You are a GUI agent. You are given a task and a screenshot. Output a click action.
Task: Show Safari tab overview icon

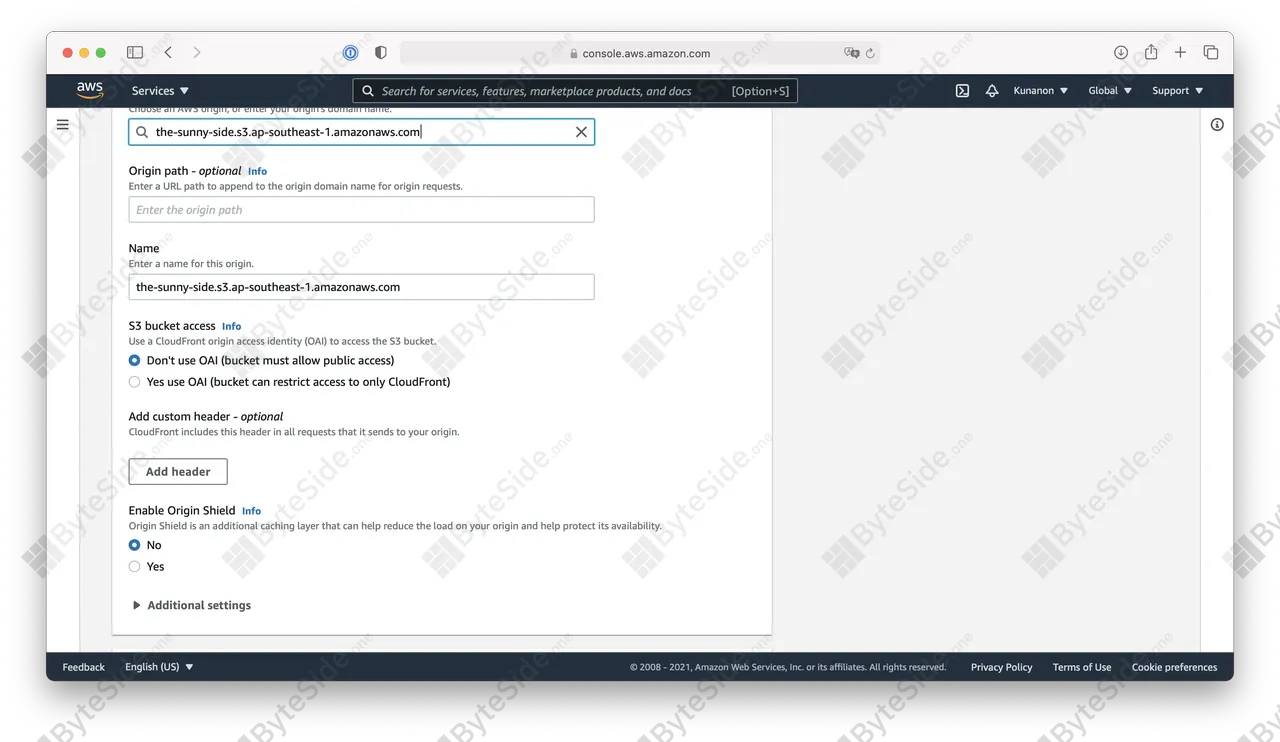pyautogui.click(x=1210, y=52)
